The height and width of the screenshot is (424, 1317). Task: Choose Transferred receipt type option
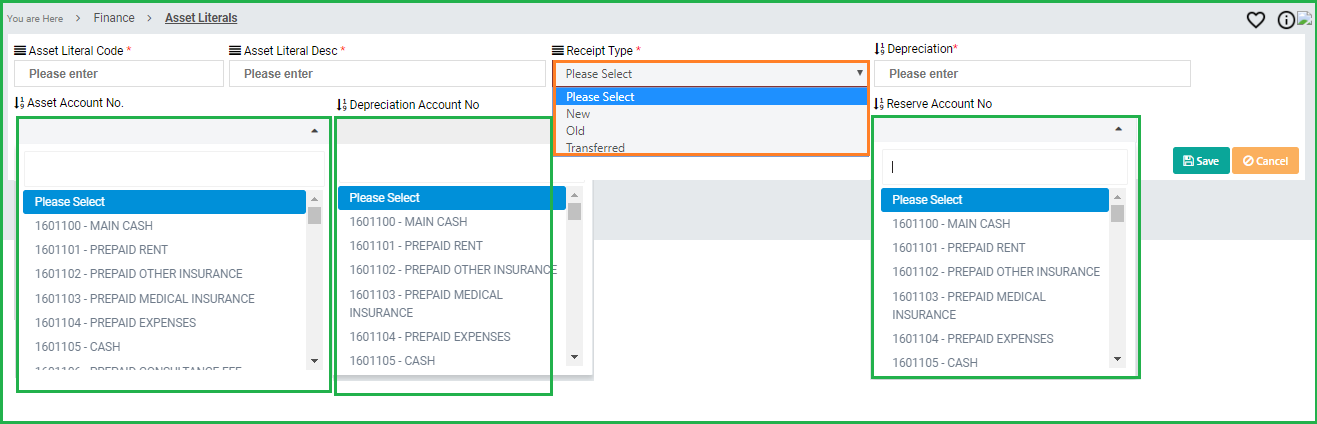point(595,148)
